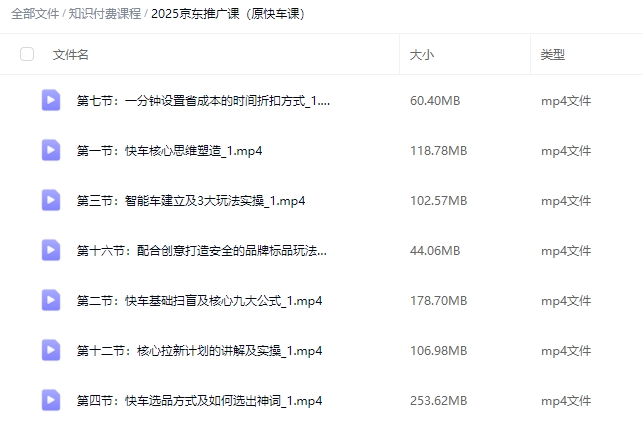The height and width of the screenshot is (426, 643).
Task: Tick the select-all checkbox in the header
Action: click(27, 54)
